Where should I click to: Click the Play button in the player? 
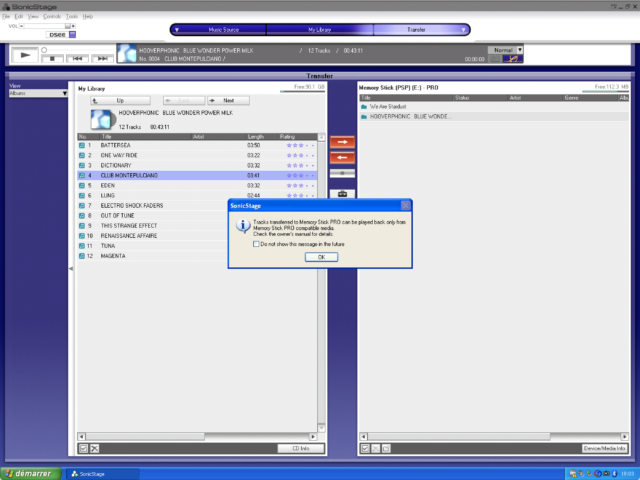[x=25, y=55]
